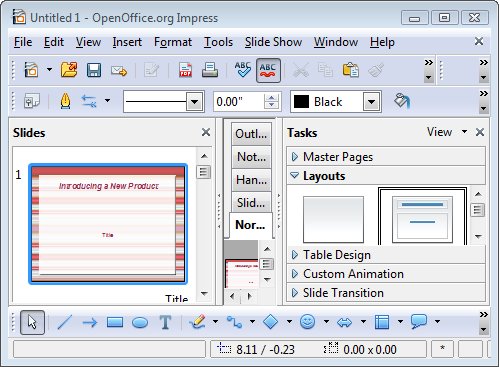This screenshot has width=499, height=367.
Task: Close the Slides panel
Action: click(206, 132)
